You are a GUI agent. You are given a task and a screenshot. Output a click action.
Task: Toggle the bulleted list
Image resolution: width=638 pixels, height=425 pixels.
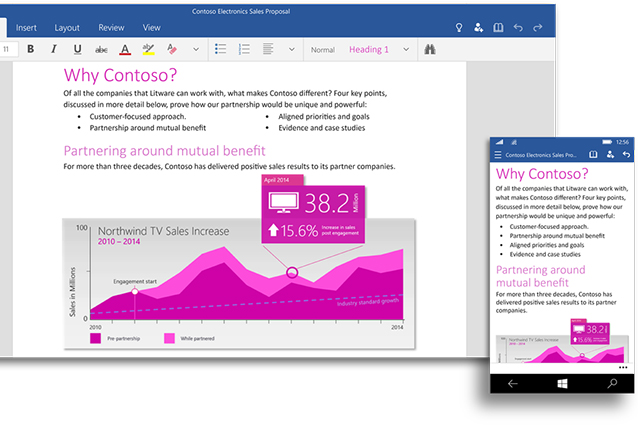click(x=221, y=49)
